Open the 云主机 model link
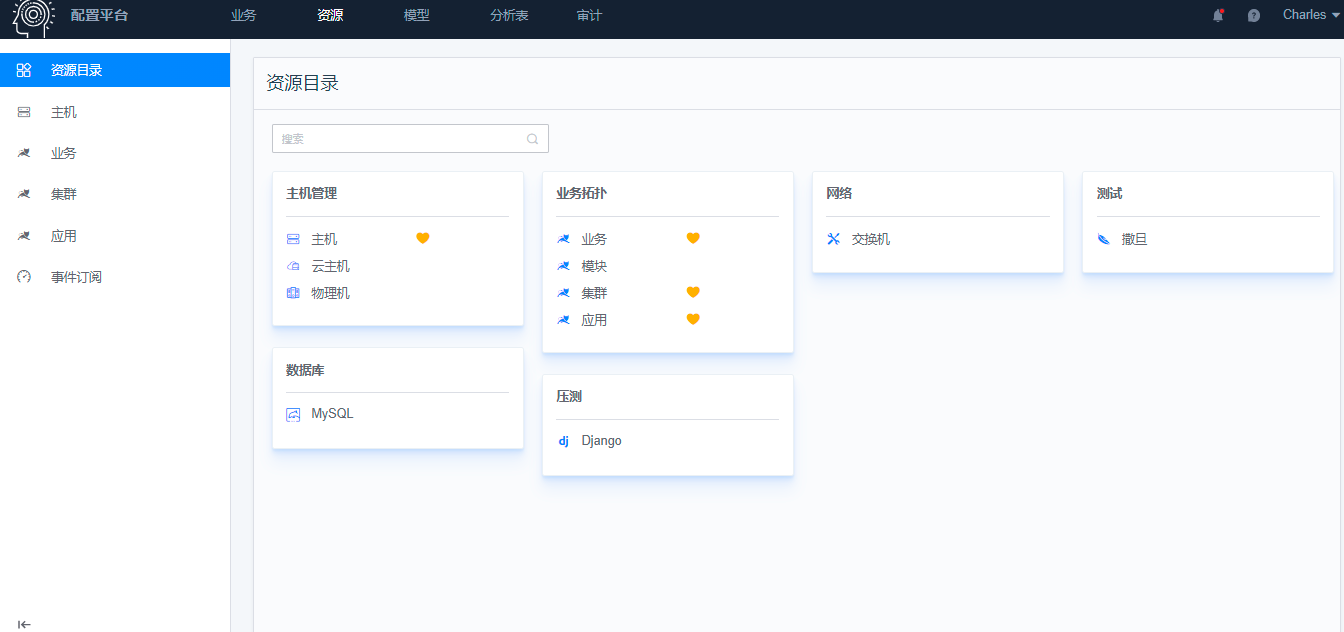The width and height of the screenshot is (1344, 632). pos(330,266)
